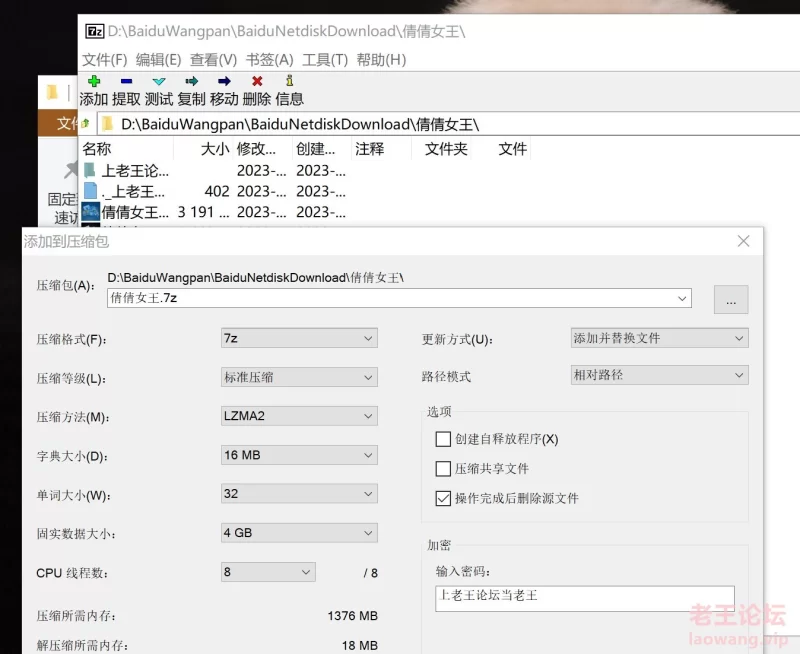Click the ... browse button for archive path
Image resolution: width=800 pixels, height=654 pixels.
(731, 299)
